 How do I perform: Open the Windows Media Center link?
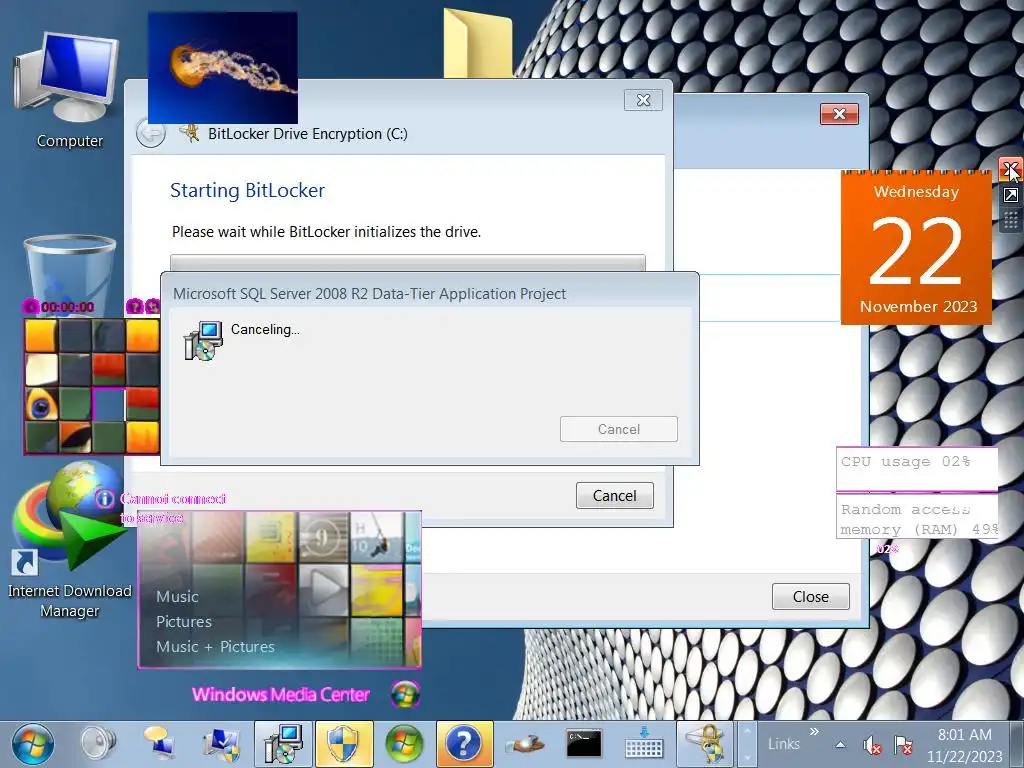(281, 694)
